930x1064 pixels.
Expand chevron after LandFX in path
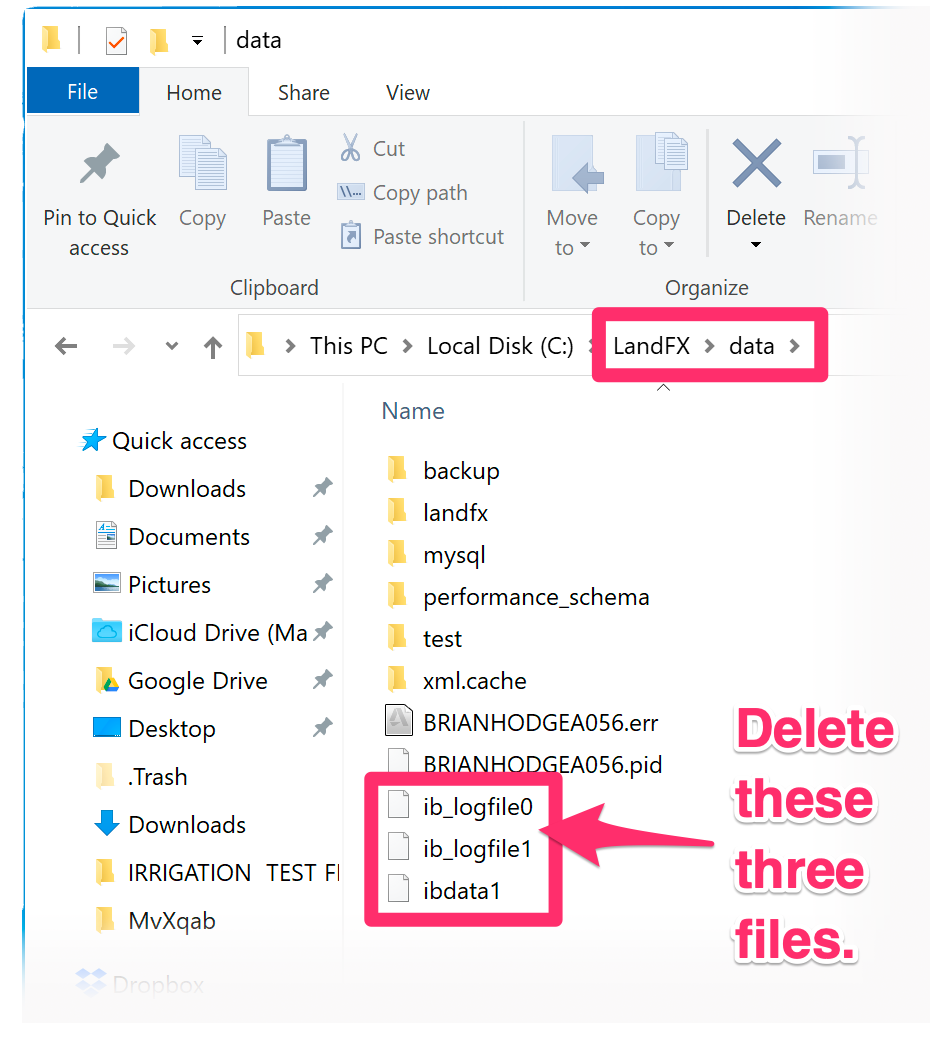[710, 346]
